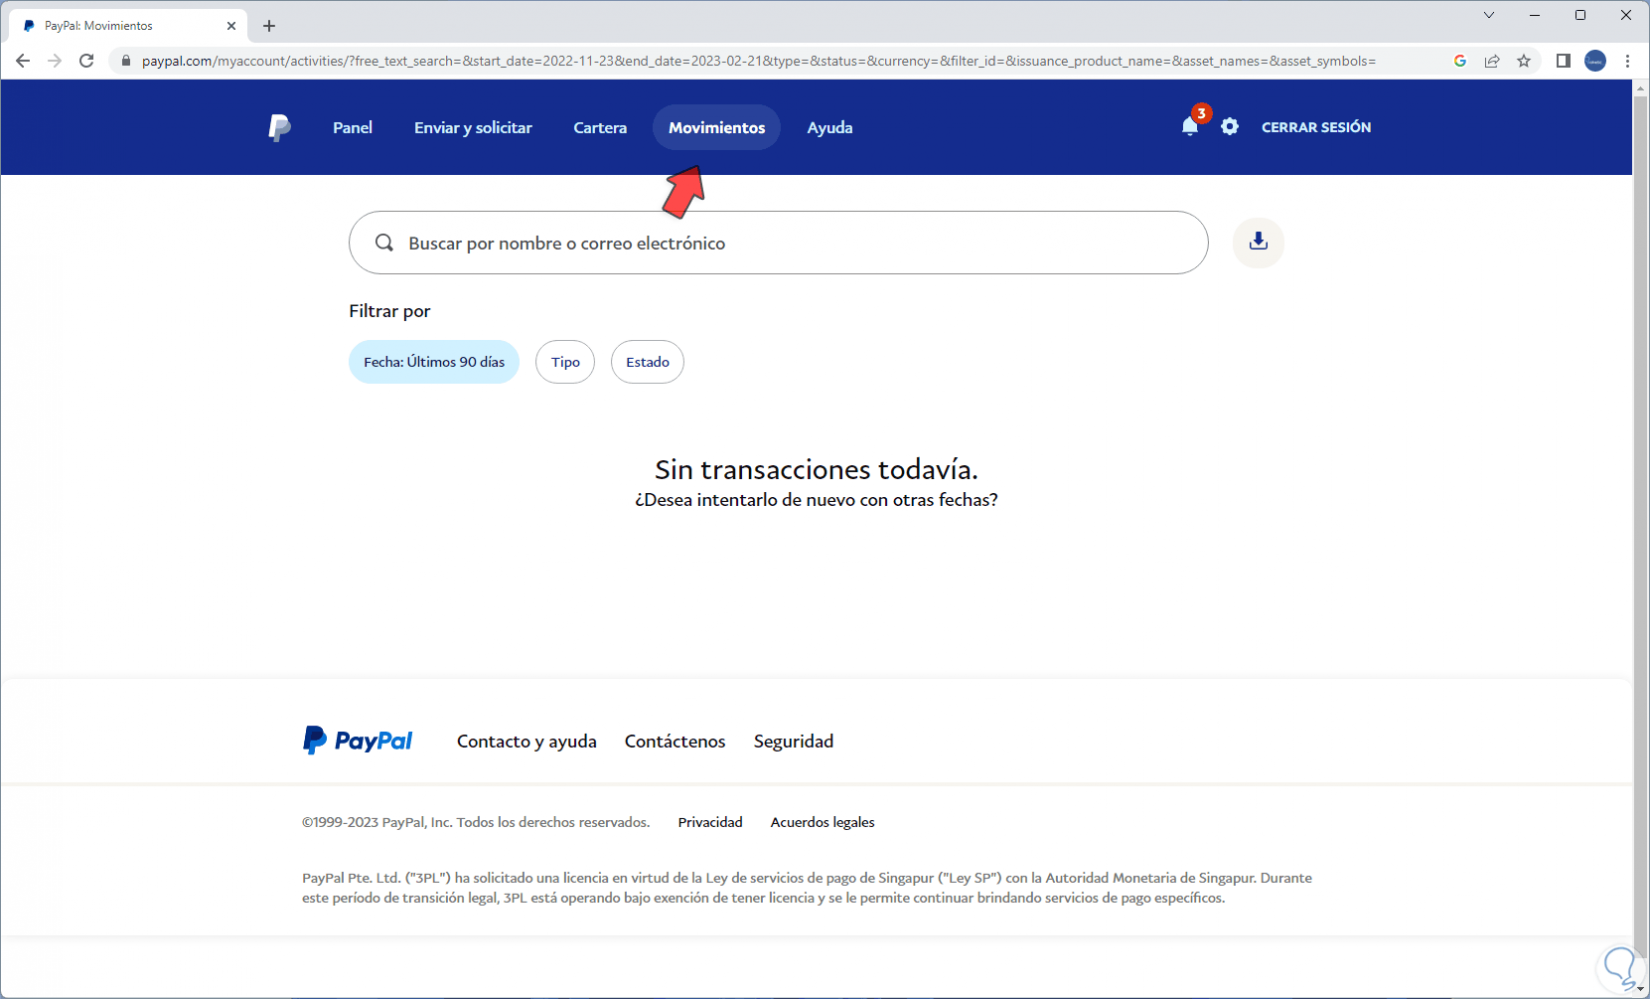Expand the Tipo filter
This screenshot has height=999, width=1650.
pyautogui.click(x=565, y=362)
